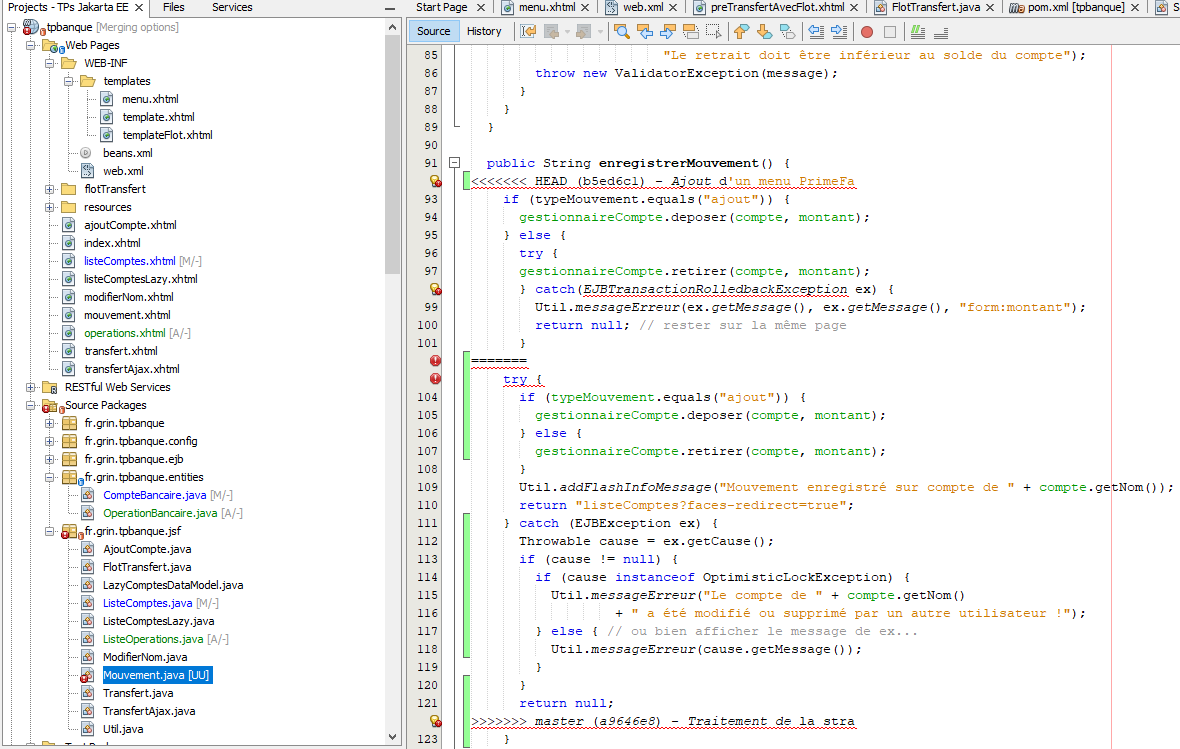Go to next search occurrence
Image resolution: width=1180 pixels, height=749 pixels.
tap(668, 32)
